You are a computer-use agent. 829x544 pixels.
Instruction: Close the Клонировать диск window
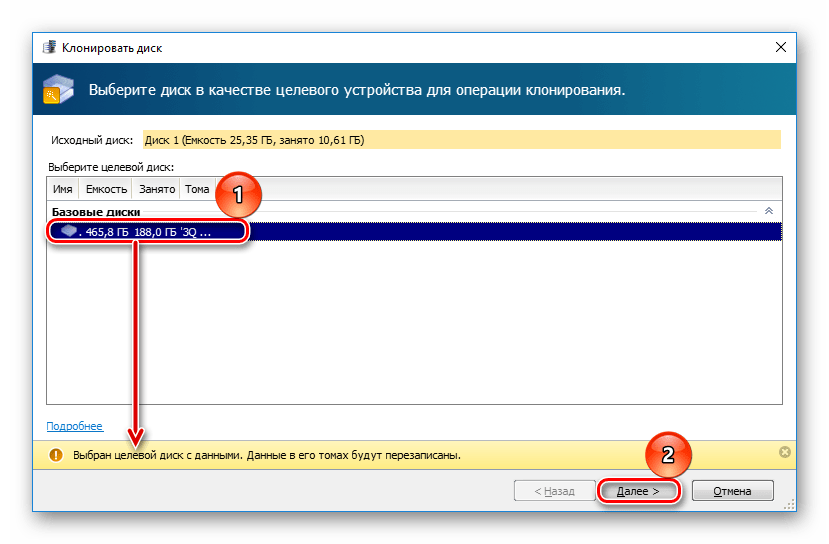780,47
